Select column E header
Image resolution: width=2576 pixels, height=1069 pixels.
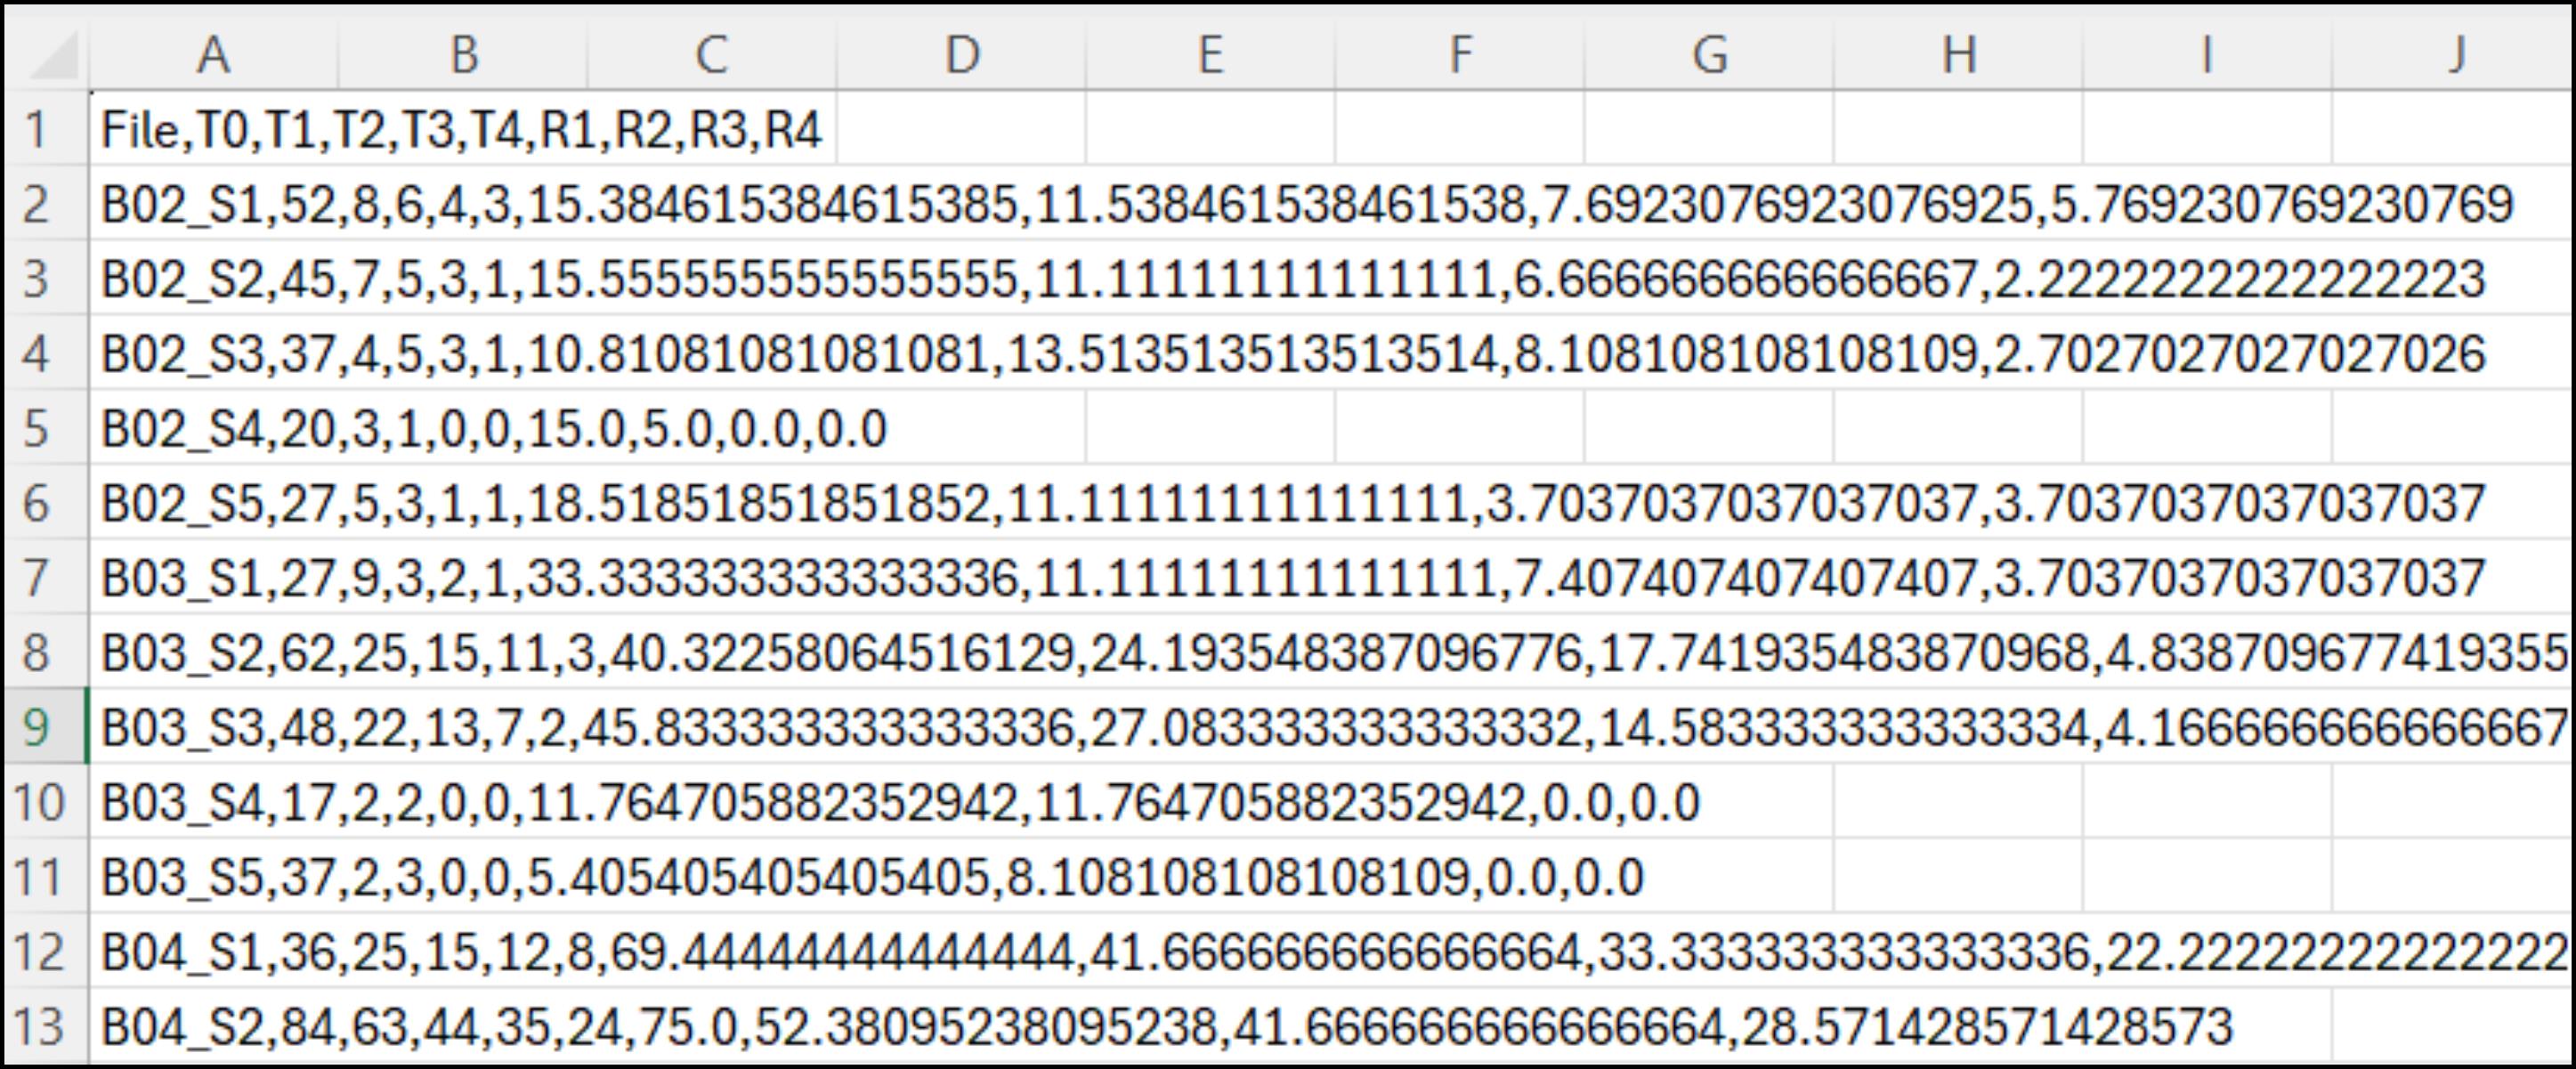[x=1210, y=55]
